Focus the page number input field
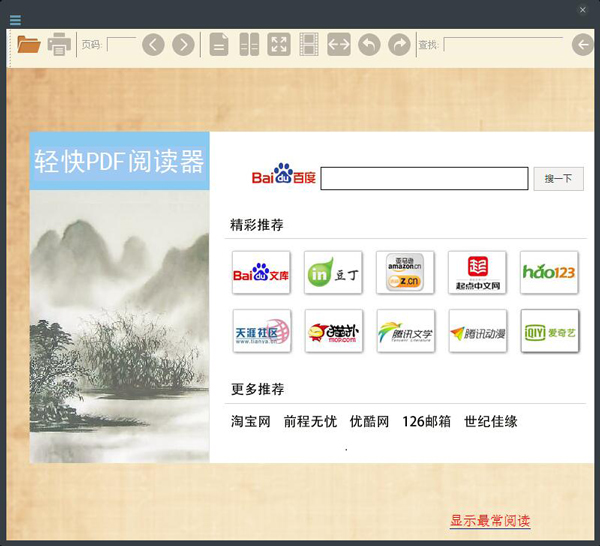 121,44
